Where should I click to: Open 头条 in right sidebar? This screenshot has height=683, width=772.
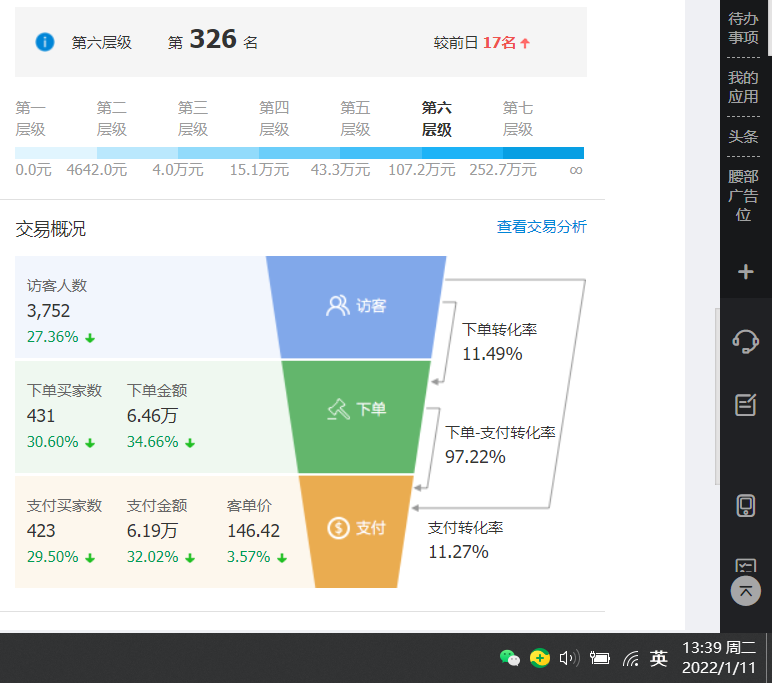tap(743, 136)
